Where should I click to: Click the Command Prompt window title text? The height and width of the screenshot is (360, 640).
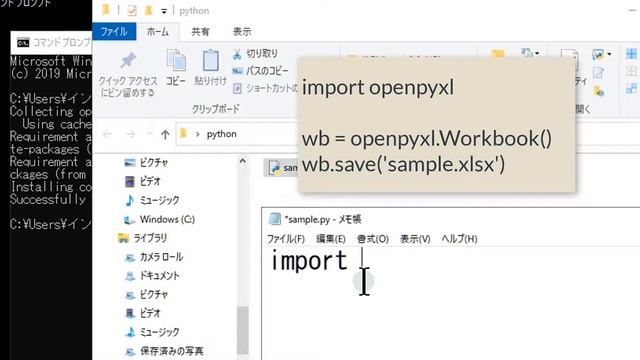click(x=62, y=42)
